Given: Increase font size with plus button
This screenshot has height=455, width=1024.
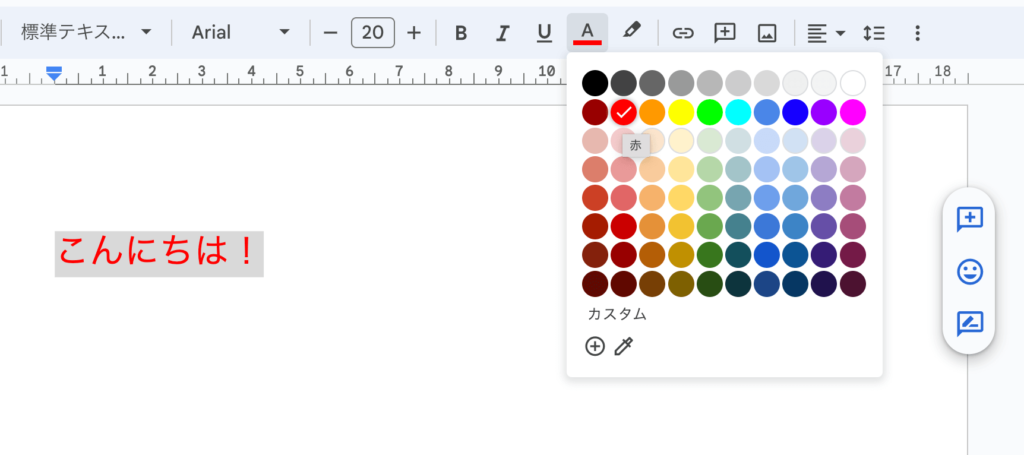Looking at the screenshot, I should tap(414, 33).
